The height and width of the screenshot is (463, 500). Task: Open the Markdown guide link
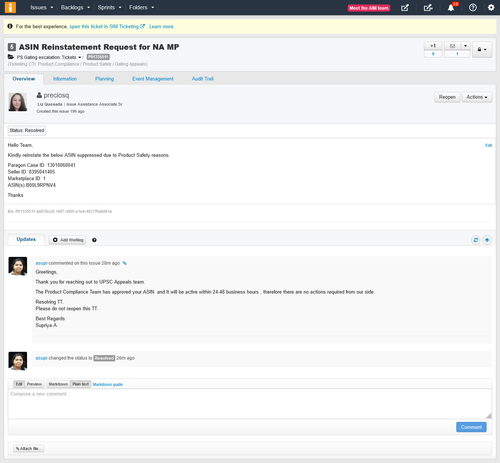pos(108,384)
